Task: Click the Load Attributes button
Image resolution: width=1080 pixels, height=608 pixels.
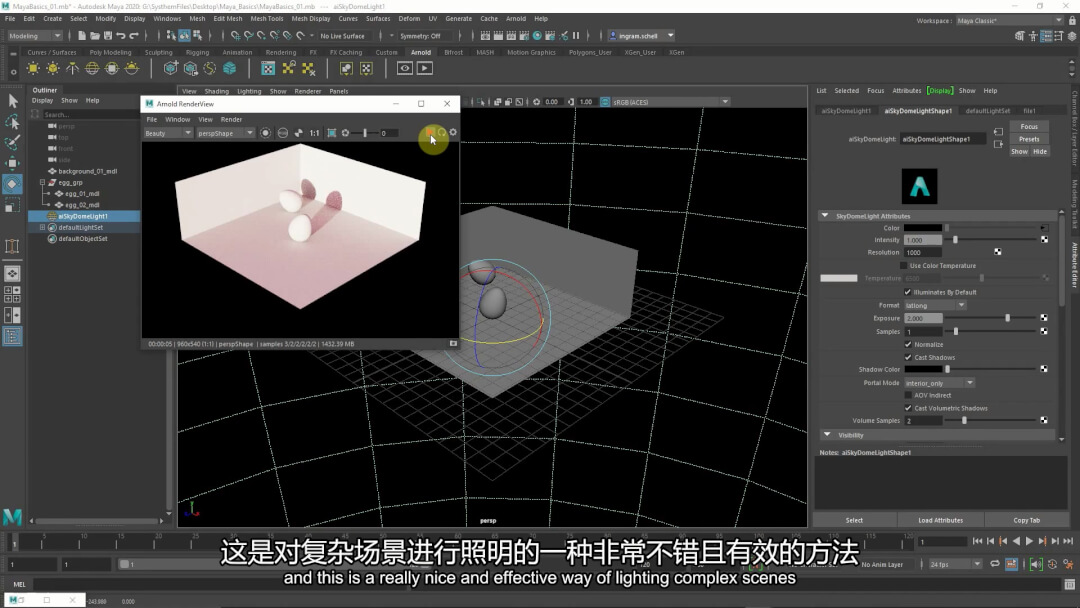Action: tap(940, 521)
